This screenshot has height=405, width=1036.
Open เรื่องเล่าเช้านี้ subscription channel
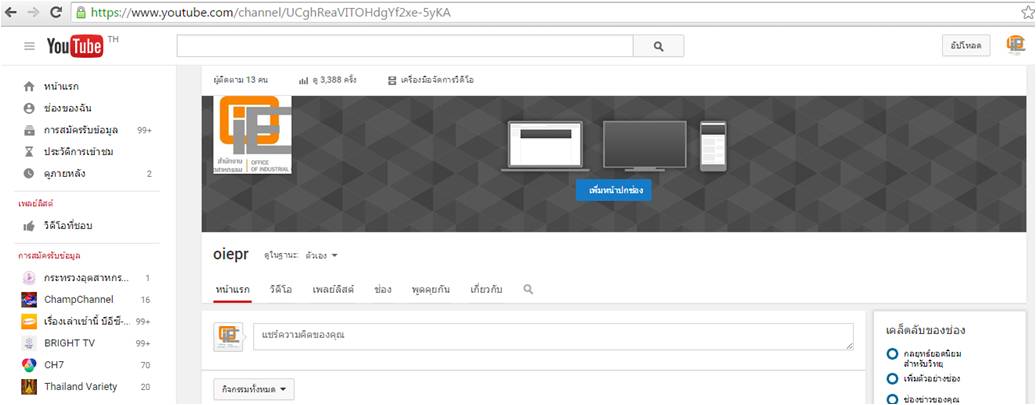pos(87,321)
